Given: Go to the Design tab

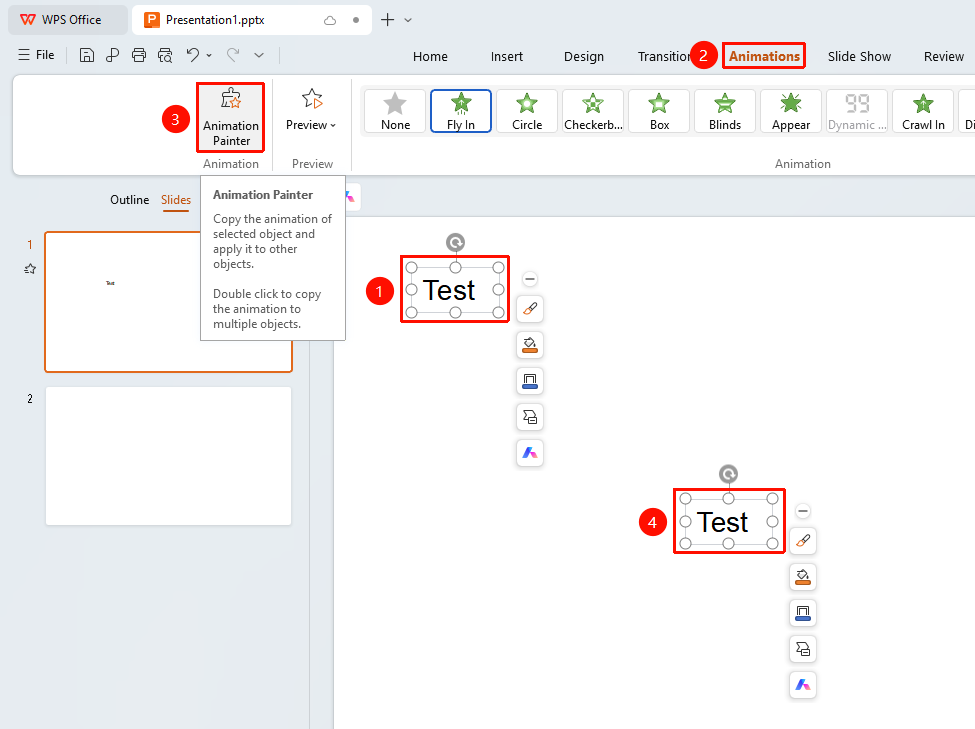Looking at the screenshot, I should [x=584, y=57].
